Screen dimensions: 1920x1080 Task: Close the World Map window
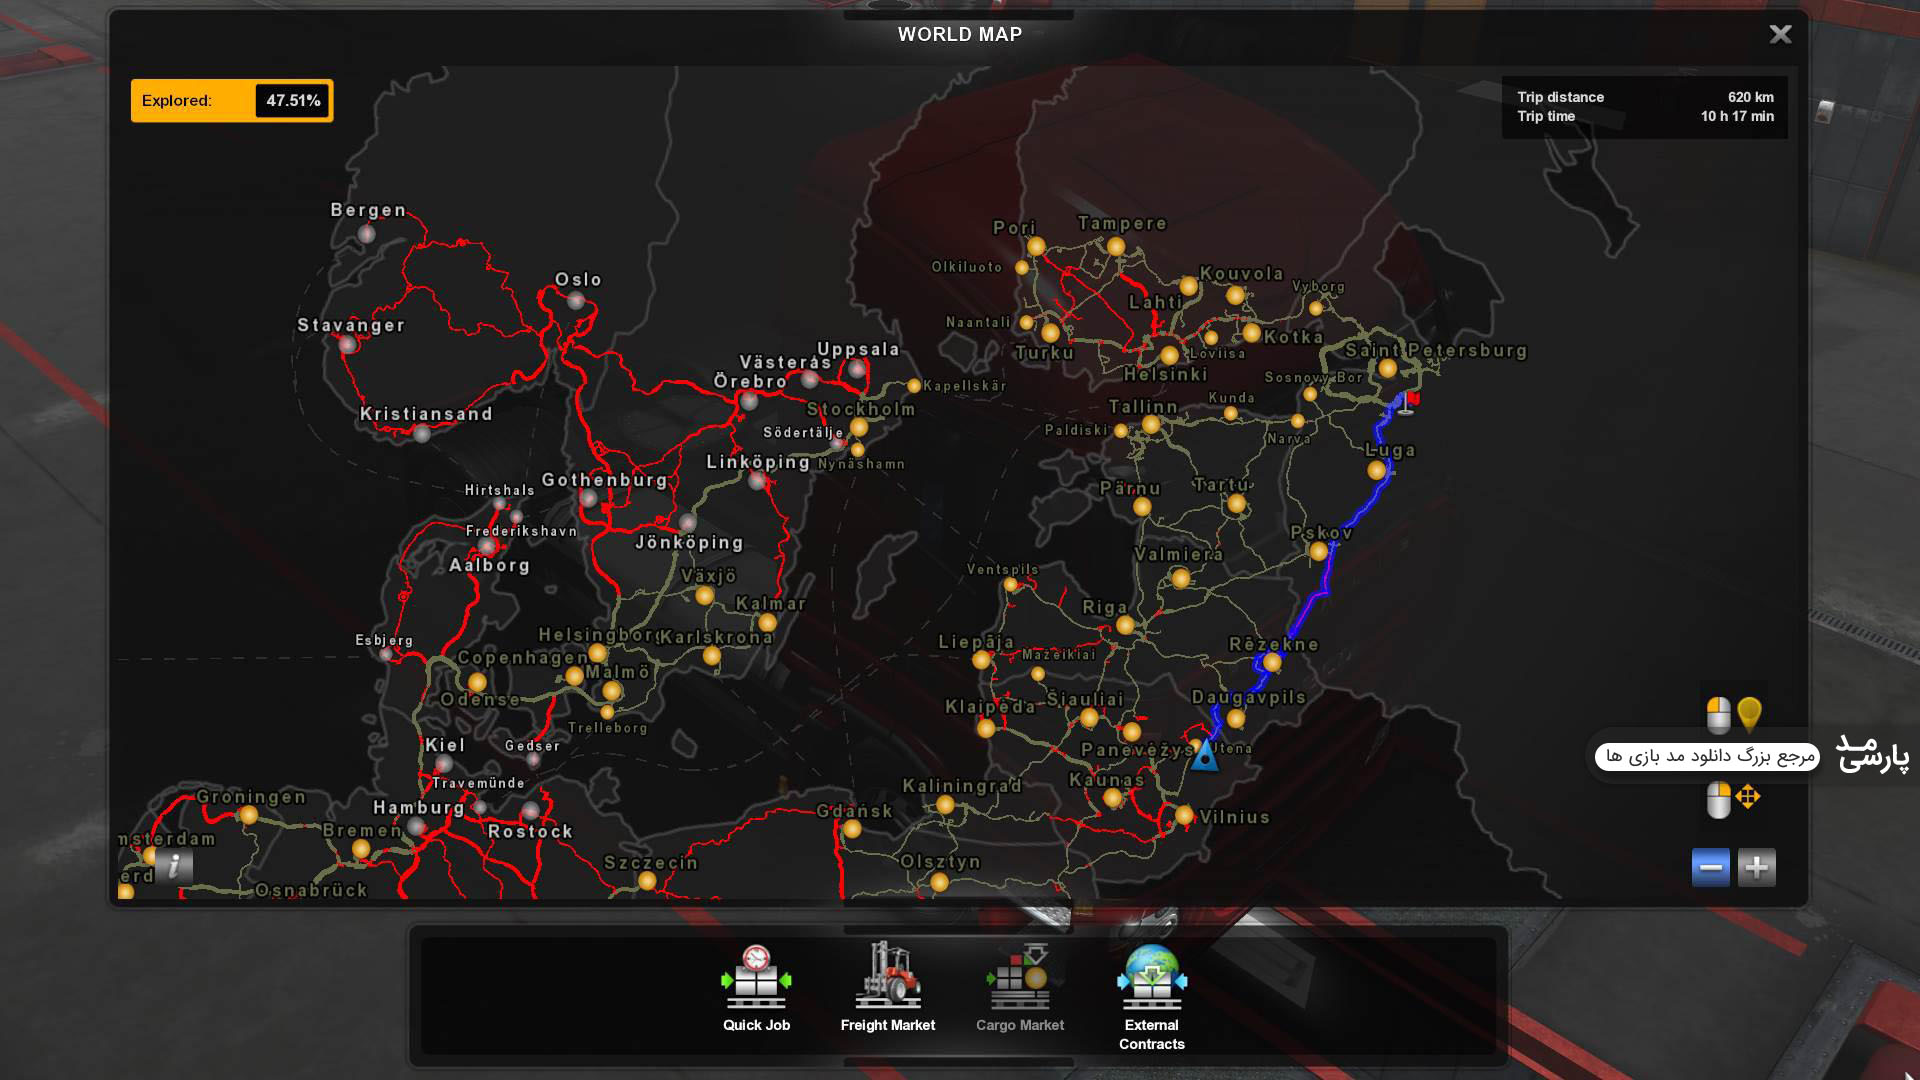click(1780, 34)
